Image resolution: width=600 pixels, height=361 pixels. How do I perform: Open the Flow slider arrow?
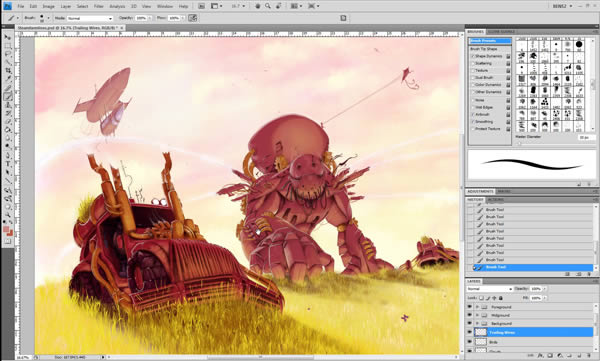point(183,18)
